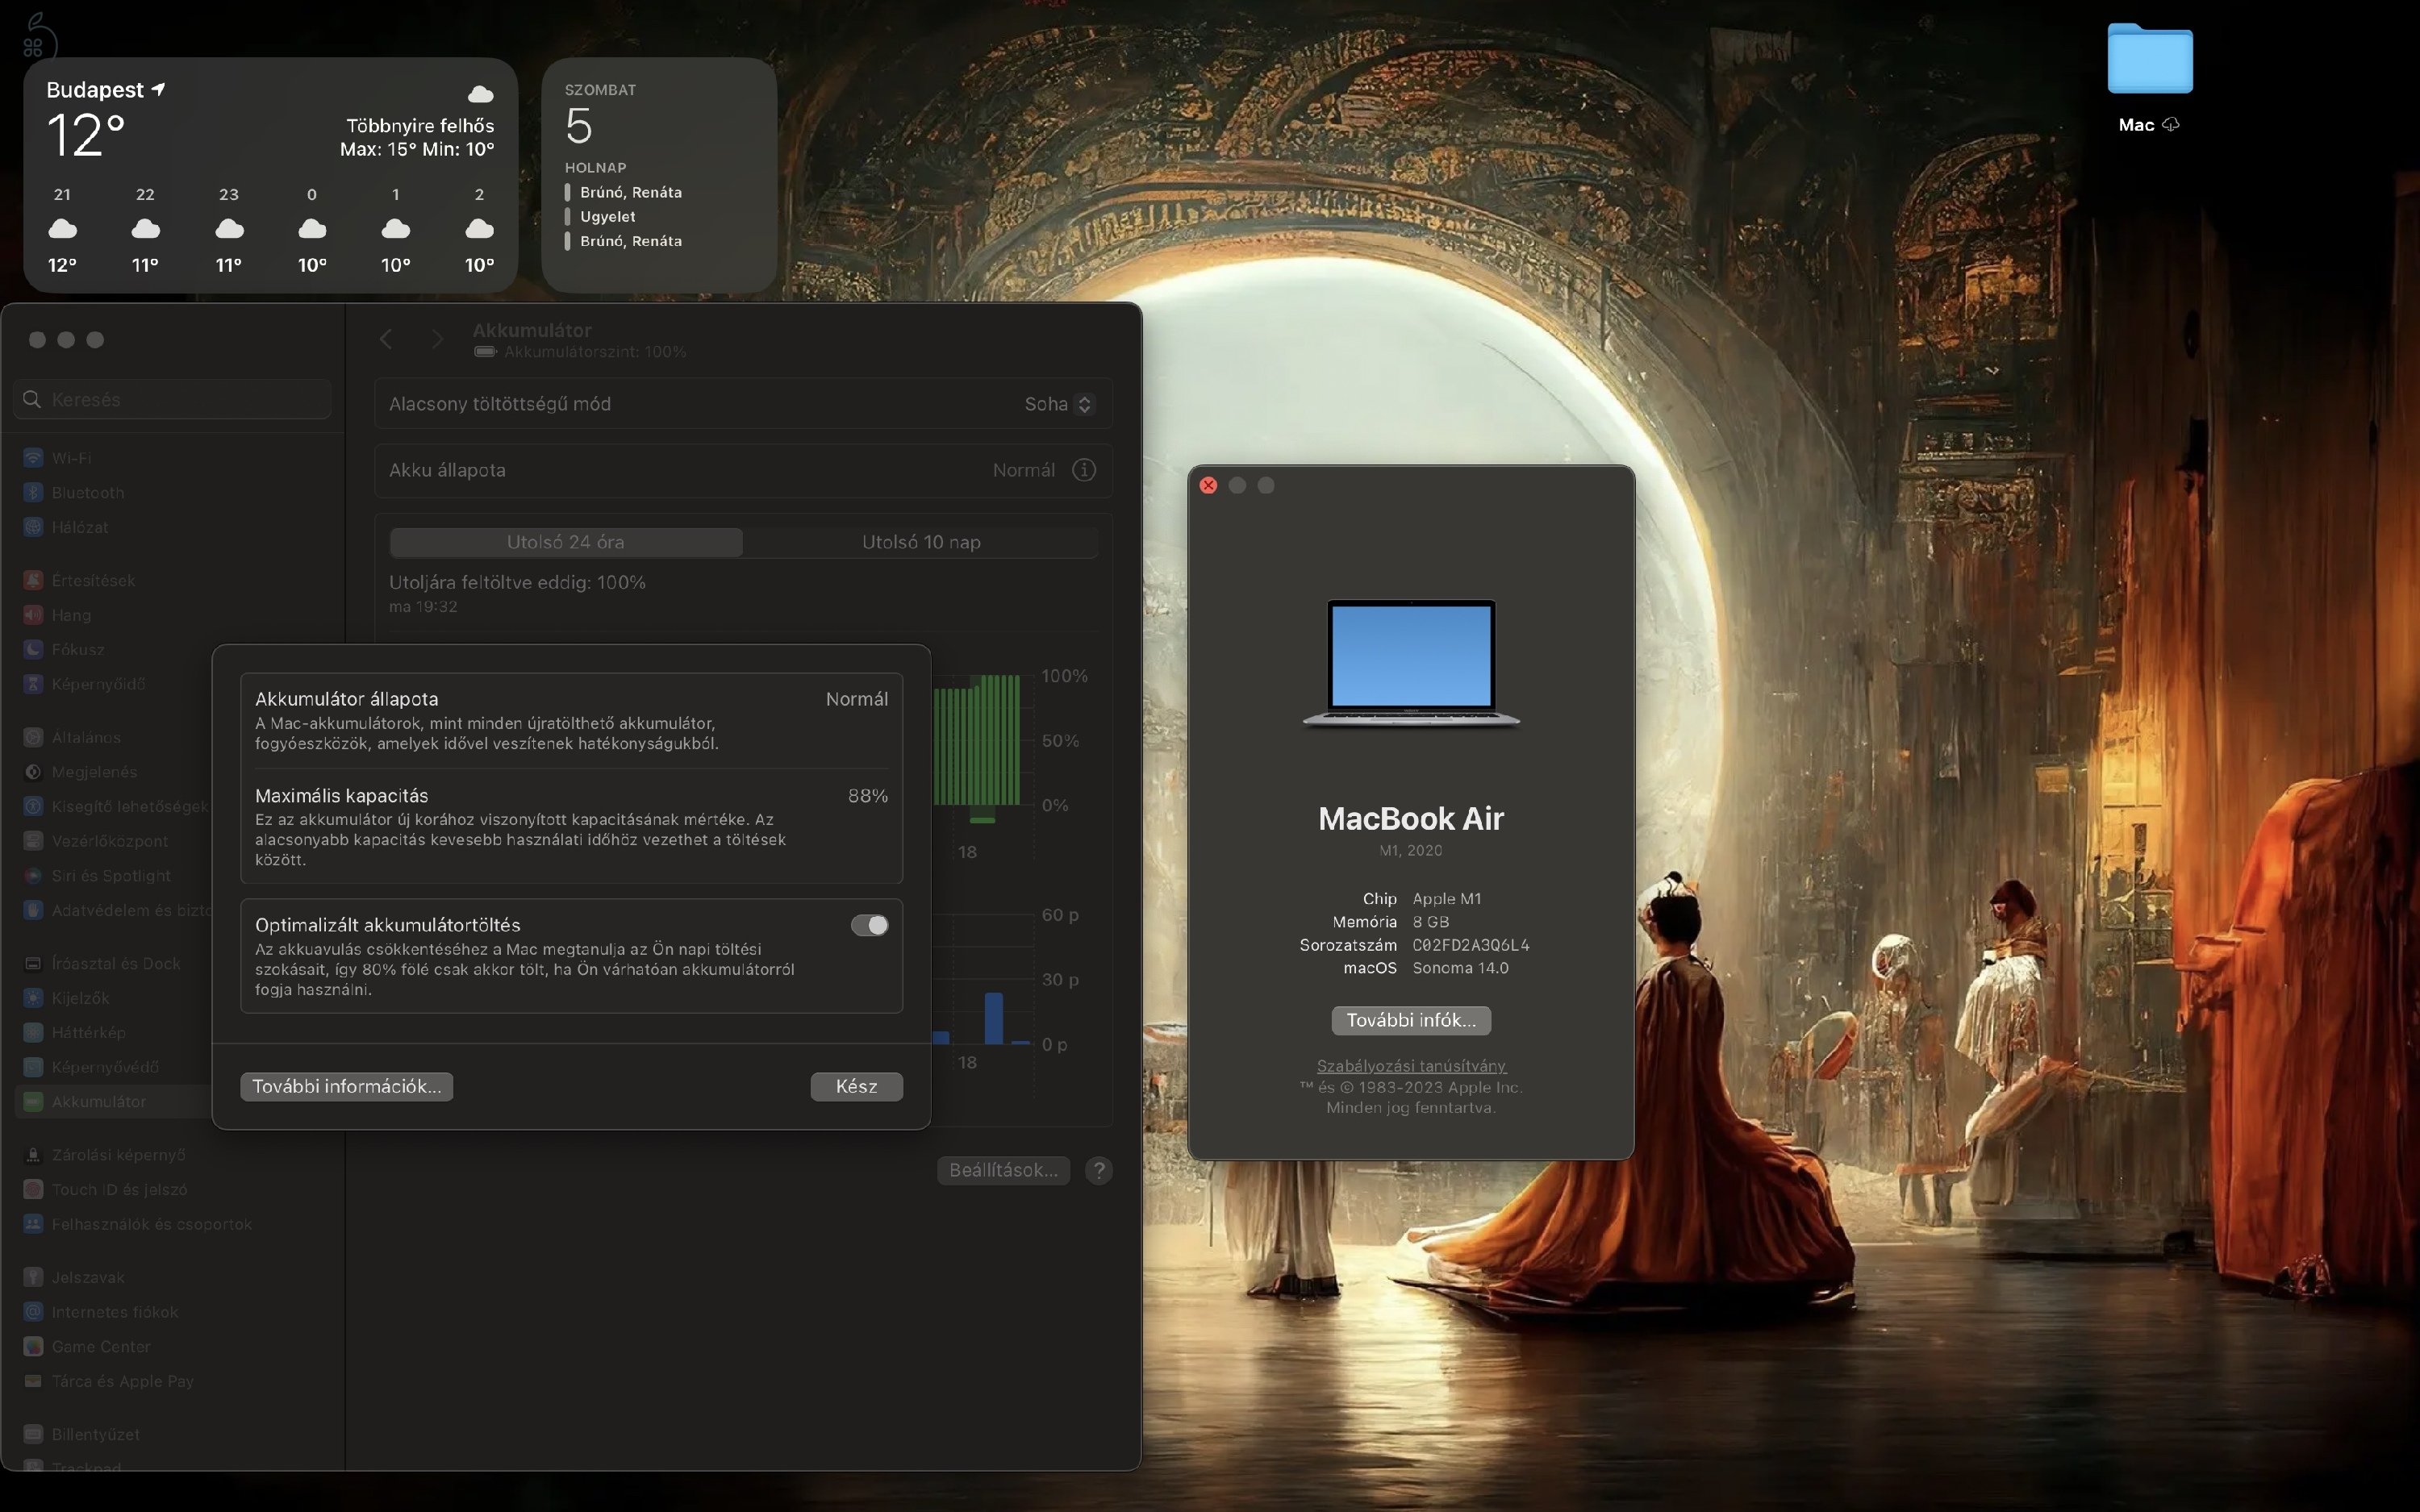
Task: Click the Keresés search field
Action: (x=172, y=399)
